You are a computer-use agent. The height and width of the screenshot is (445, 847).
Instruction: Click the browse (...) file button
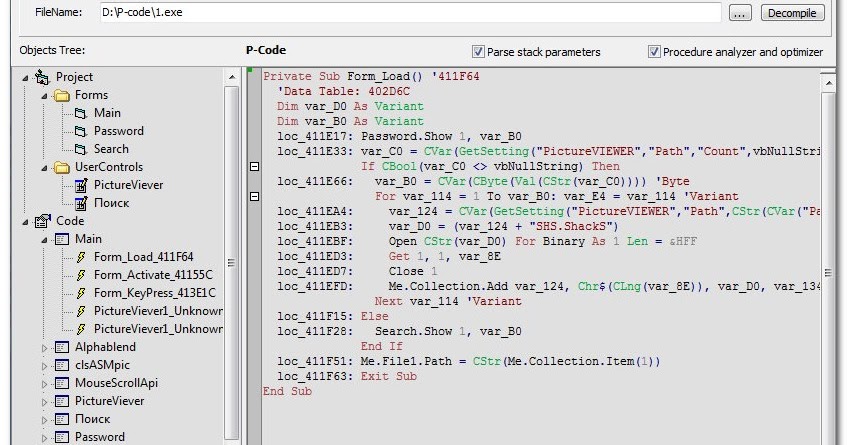tap(740, 12)
